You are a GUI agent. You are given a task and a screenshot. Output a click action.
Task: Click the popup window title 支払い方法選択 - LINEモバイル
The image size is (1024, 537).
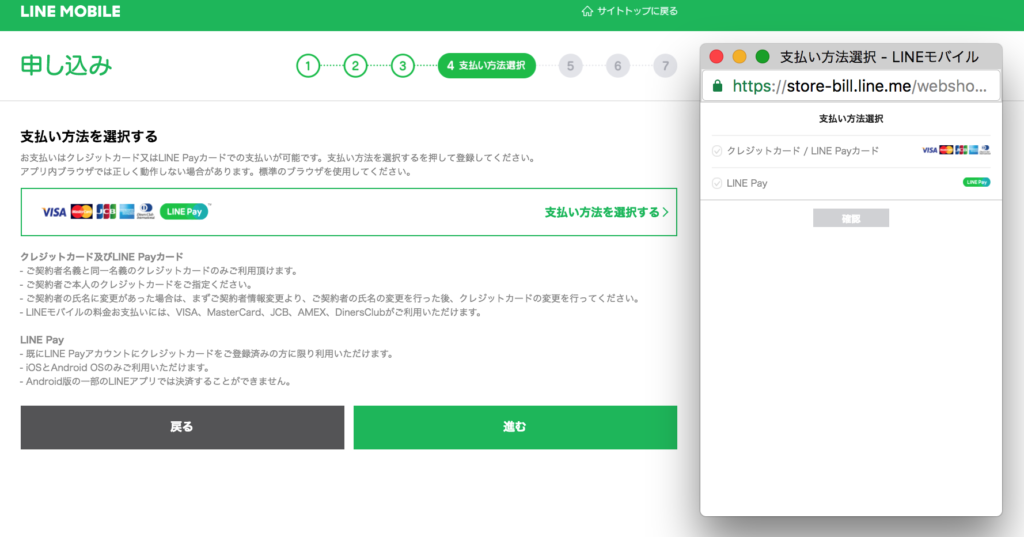879,57
